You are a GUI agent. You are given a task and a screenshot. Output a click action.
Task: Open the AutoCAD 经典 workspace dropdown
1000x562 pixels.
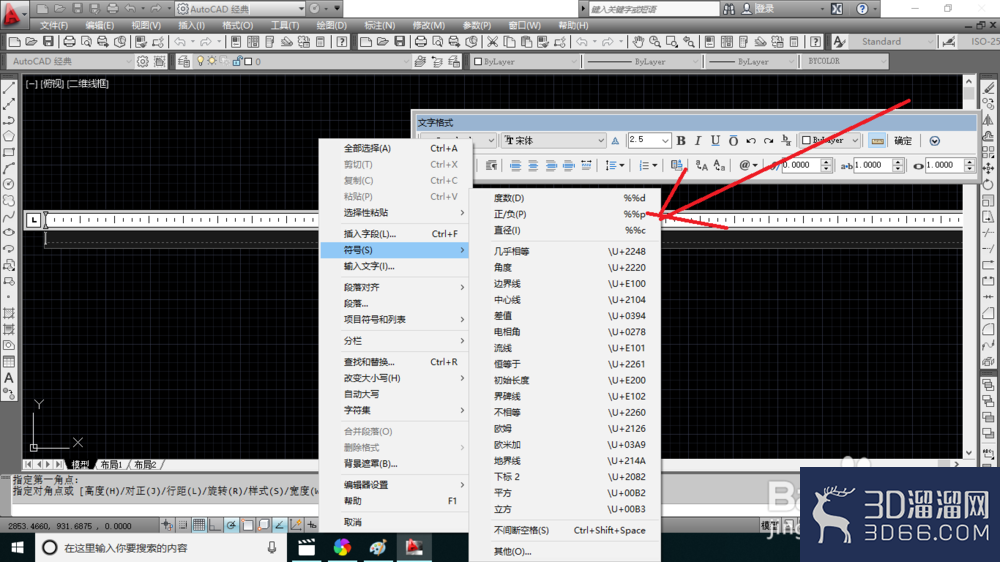pyautogui.click(x=70, y=61)
